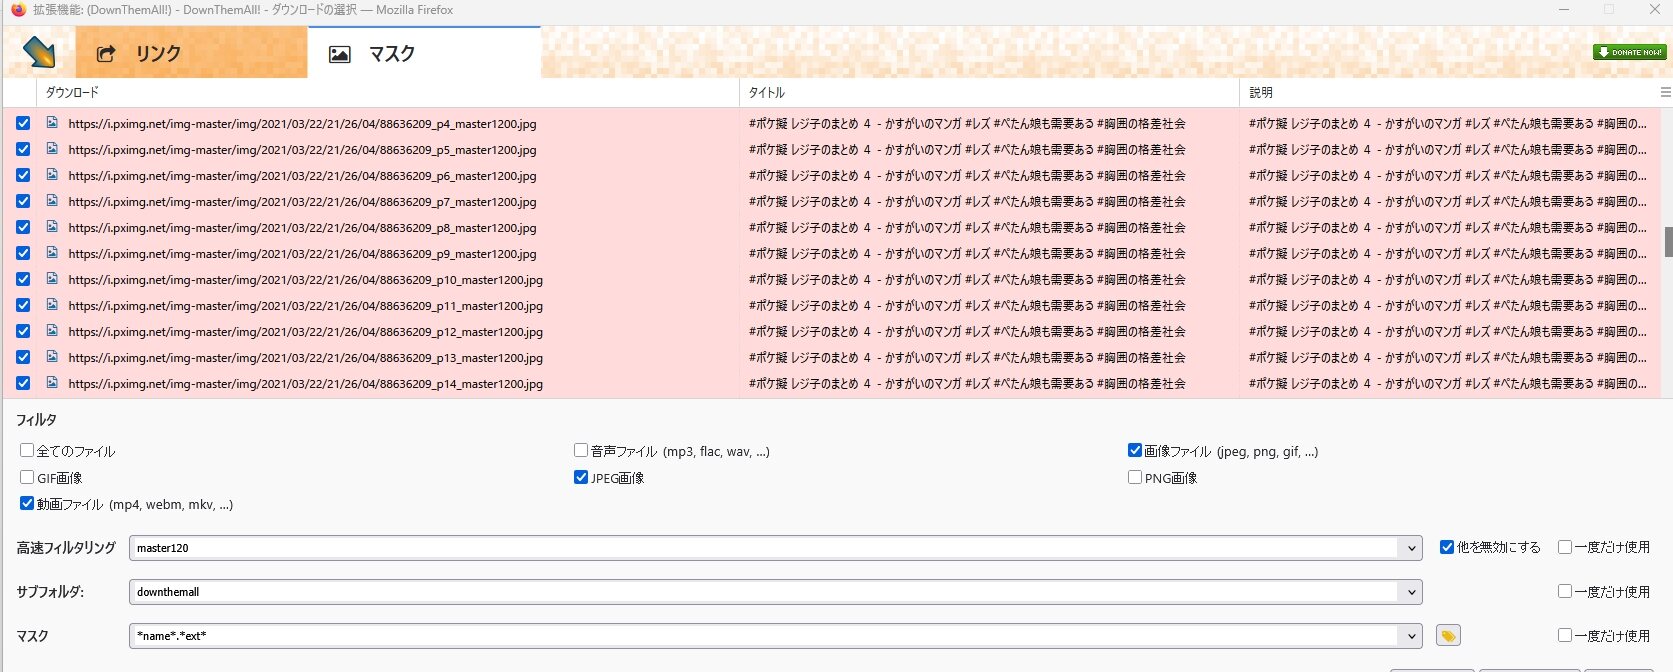The image size is (1673, 672).
Task: Click image file icon of p7_master1200.jpg row
Action: [52, 200]
